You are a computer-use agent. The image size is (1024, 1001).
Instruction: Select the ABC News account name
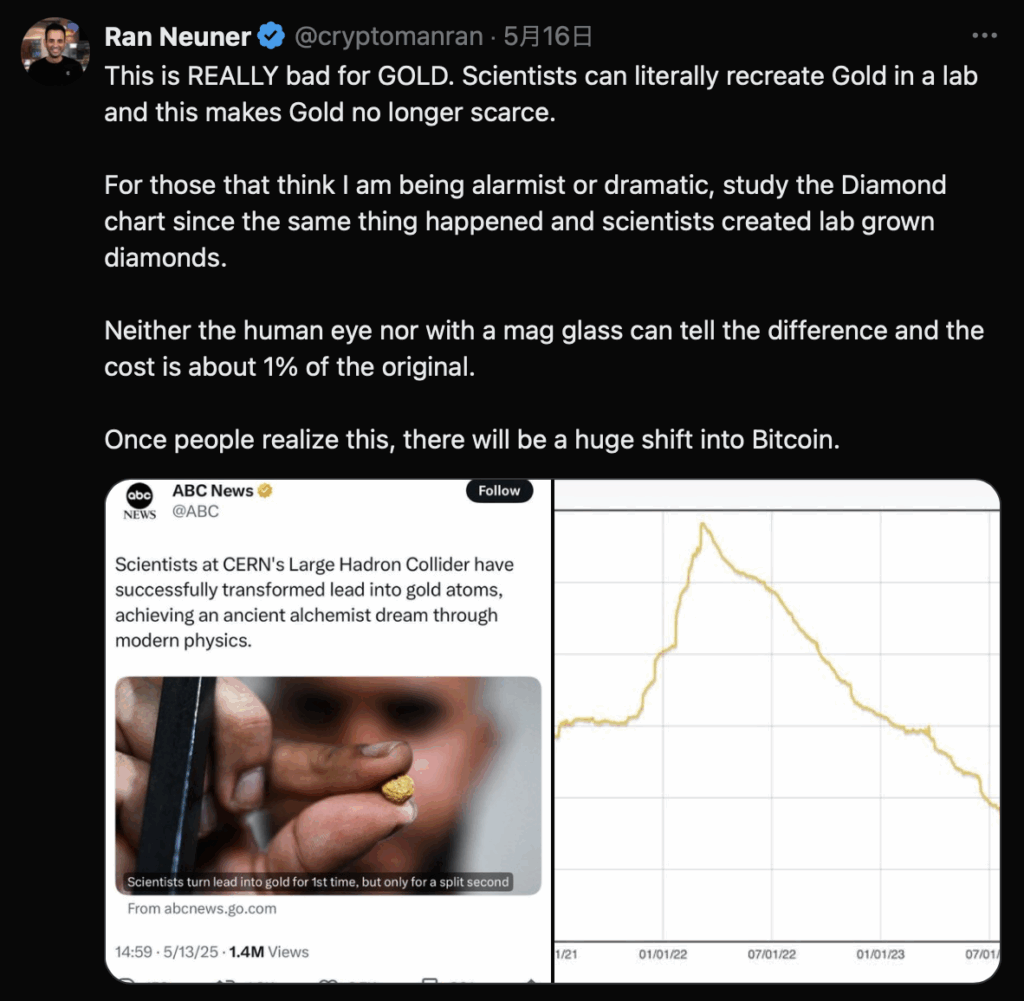tap(212, 491)
